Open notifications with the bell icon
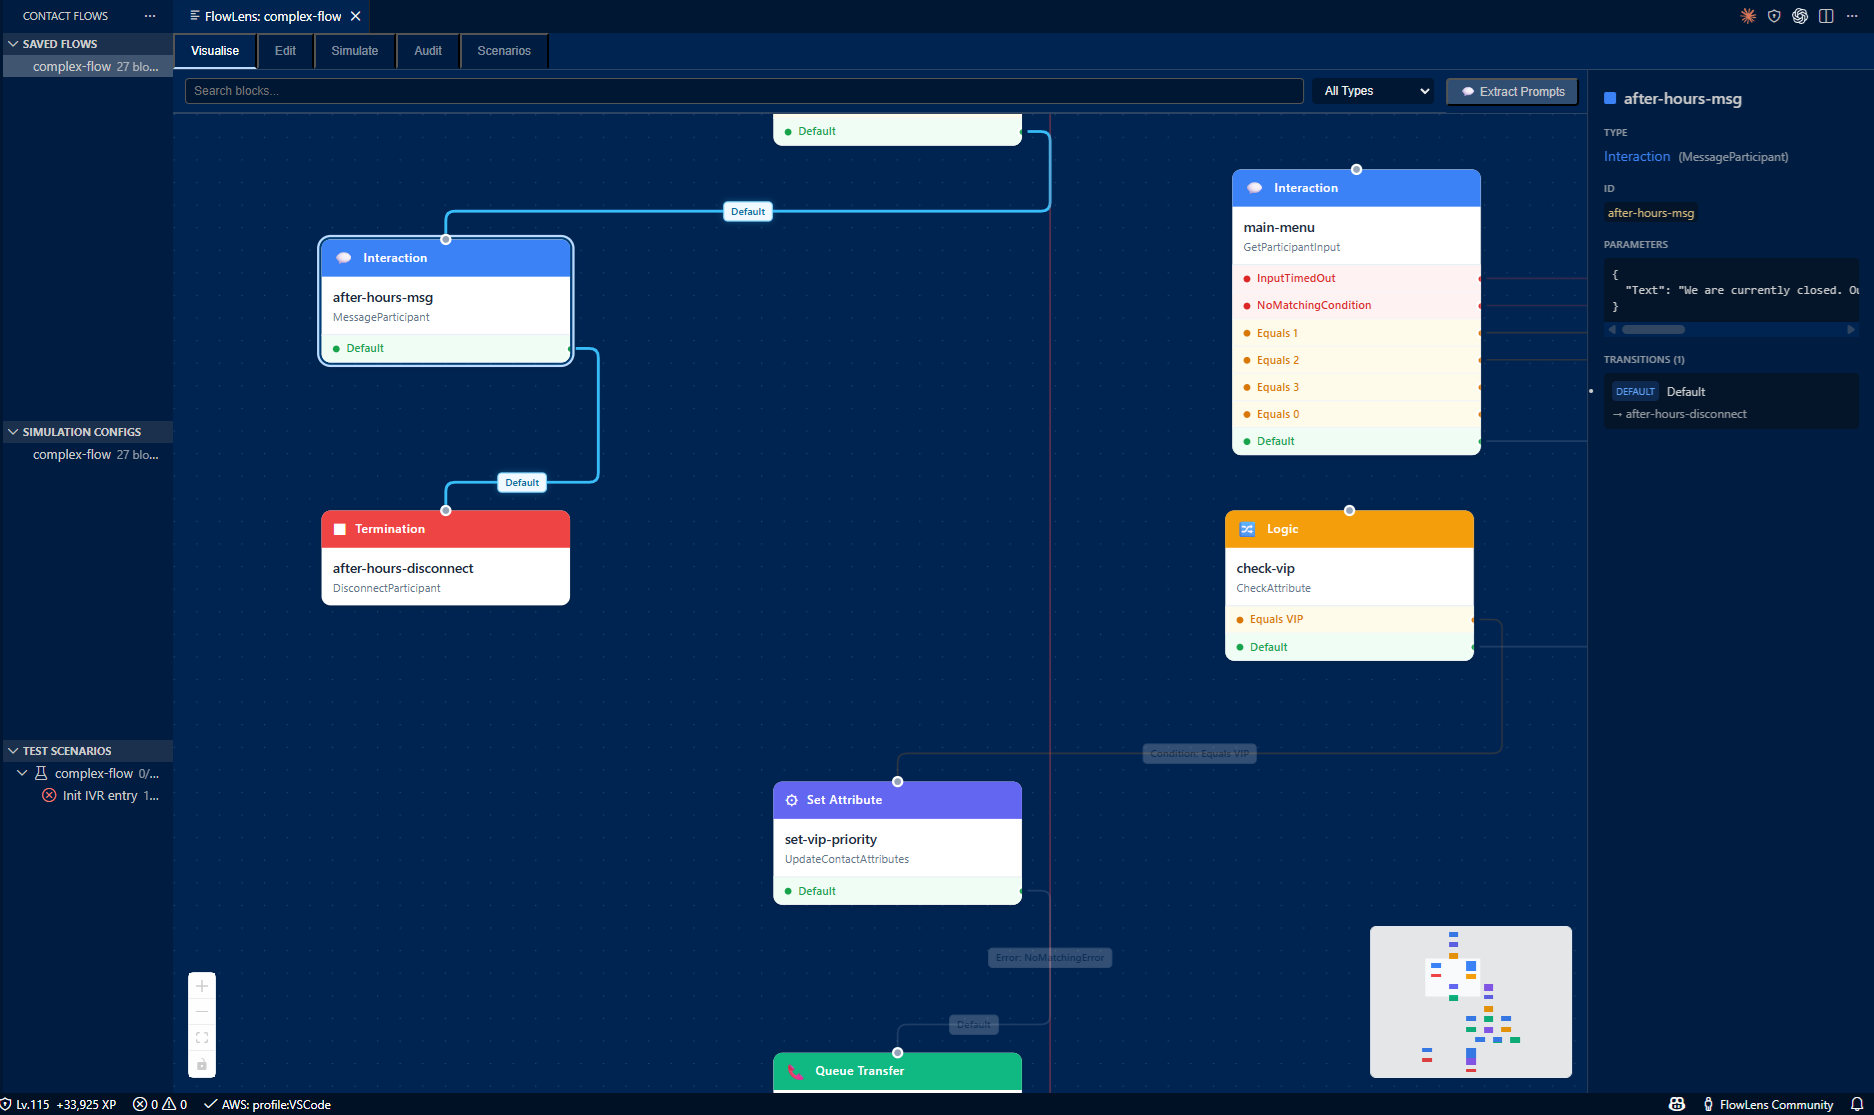 (1857, 1104)
